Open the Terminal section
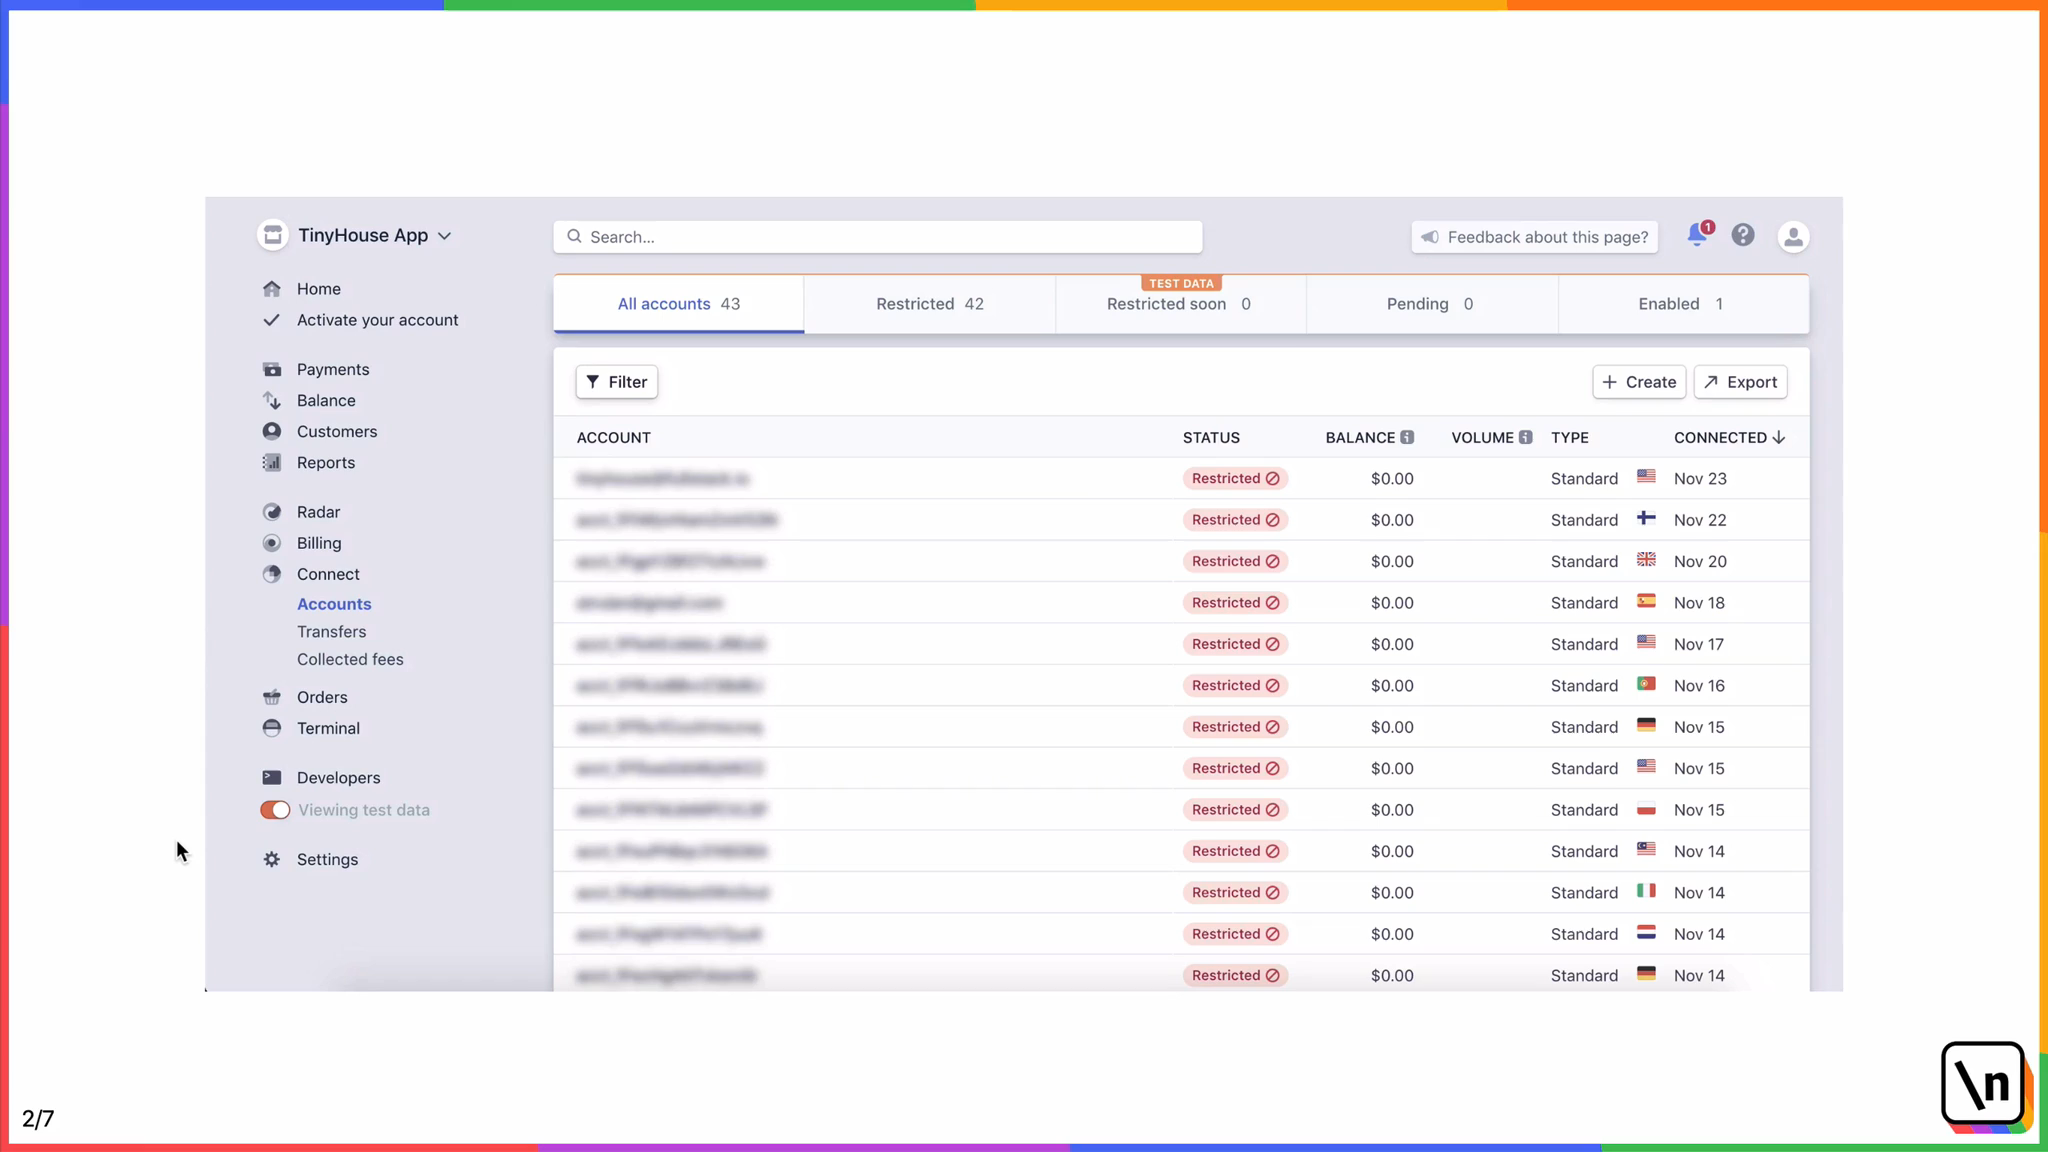Viewport: 2048px width, 1152px height. [327, 728]
